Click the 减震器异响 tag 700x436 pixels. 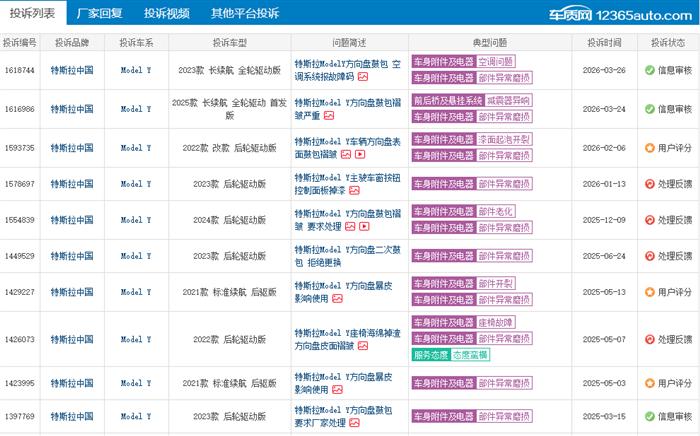click(x=508, y=101)
